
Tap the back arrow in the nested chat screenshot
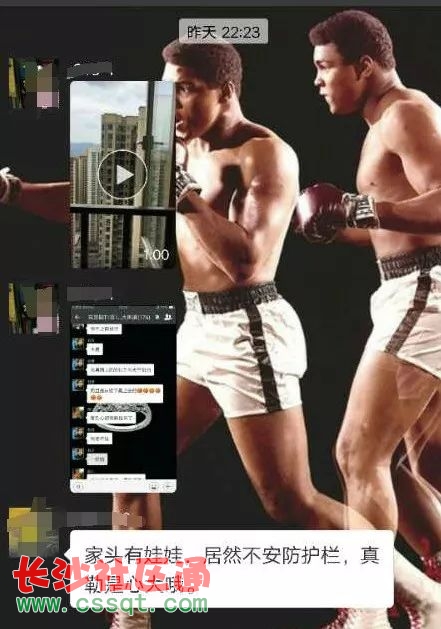(x=77, y=317)
